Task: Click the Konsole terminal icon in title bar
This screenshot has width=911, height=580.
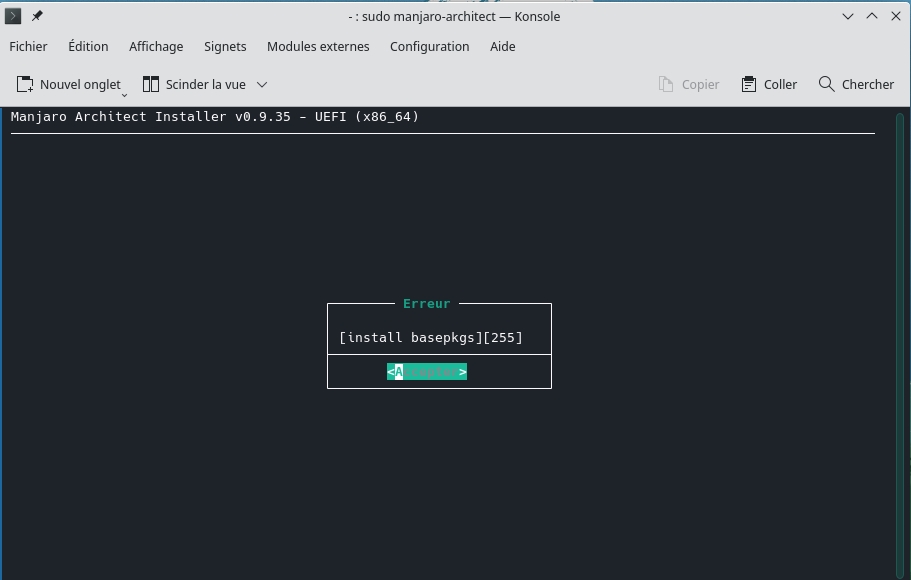Action: [x=13, y=16]
